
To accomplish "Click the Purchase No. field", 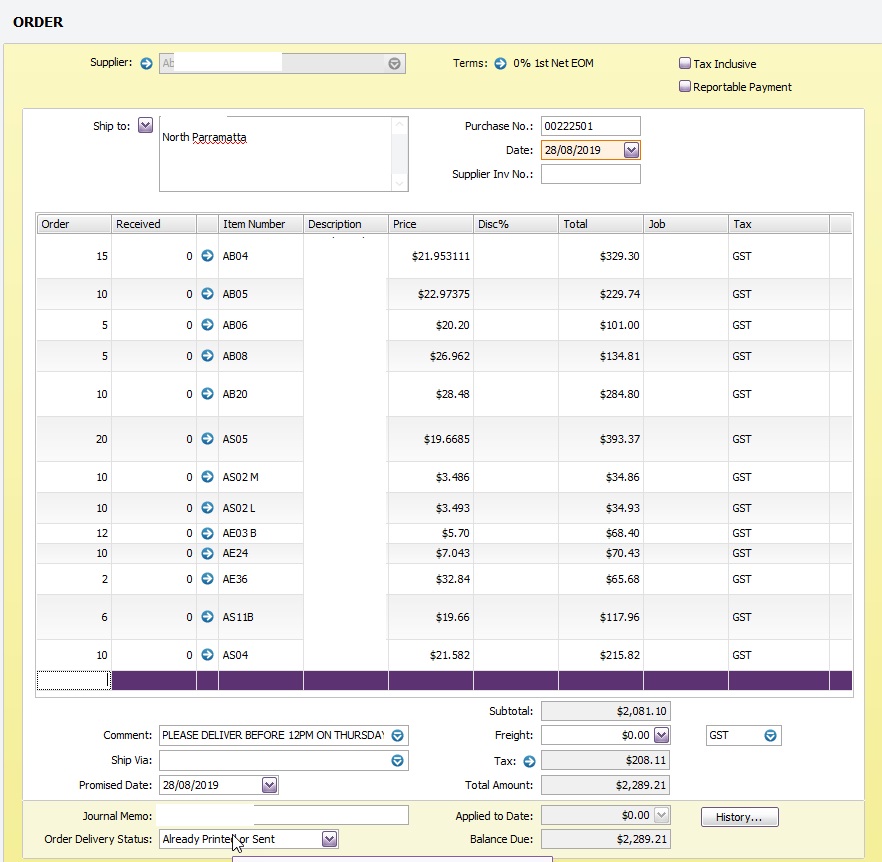I will 591,126.
